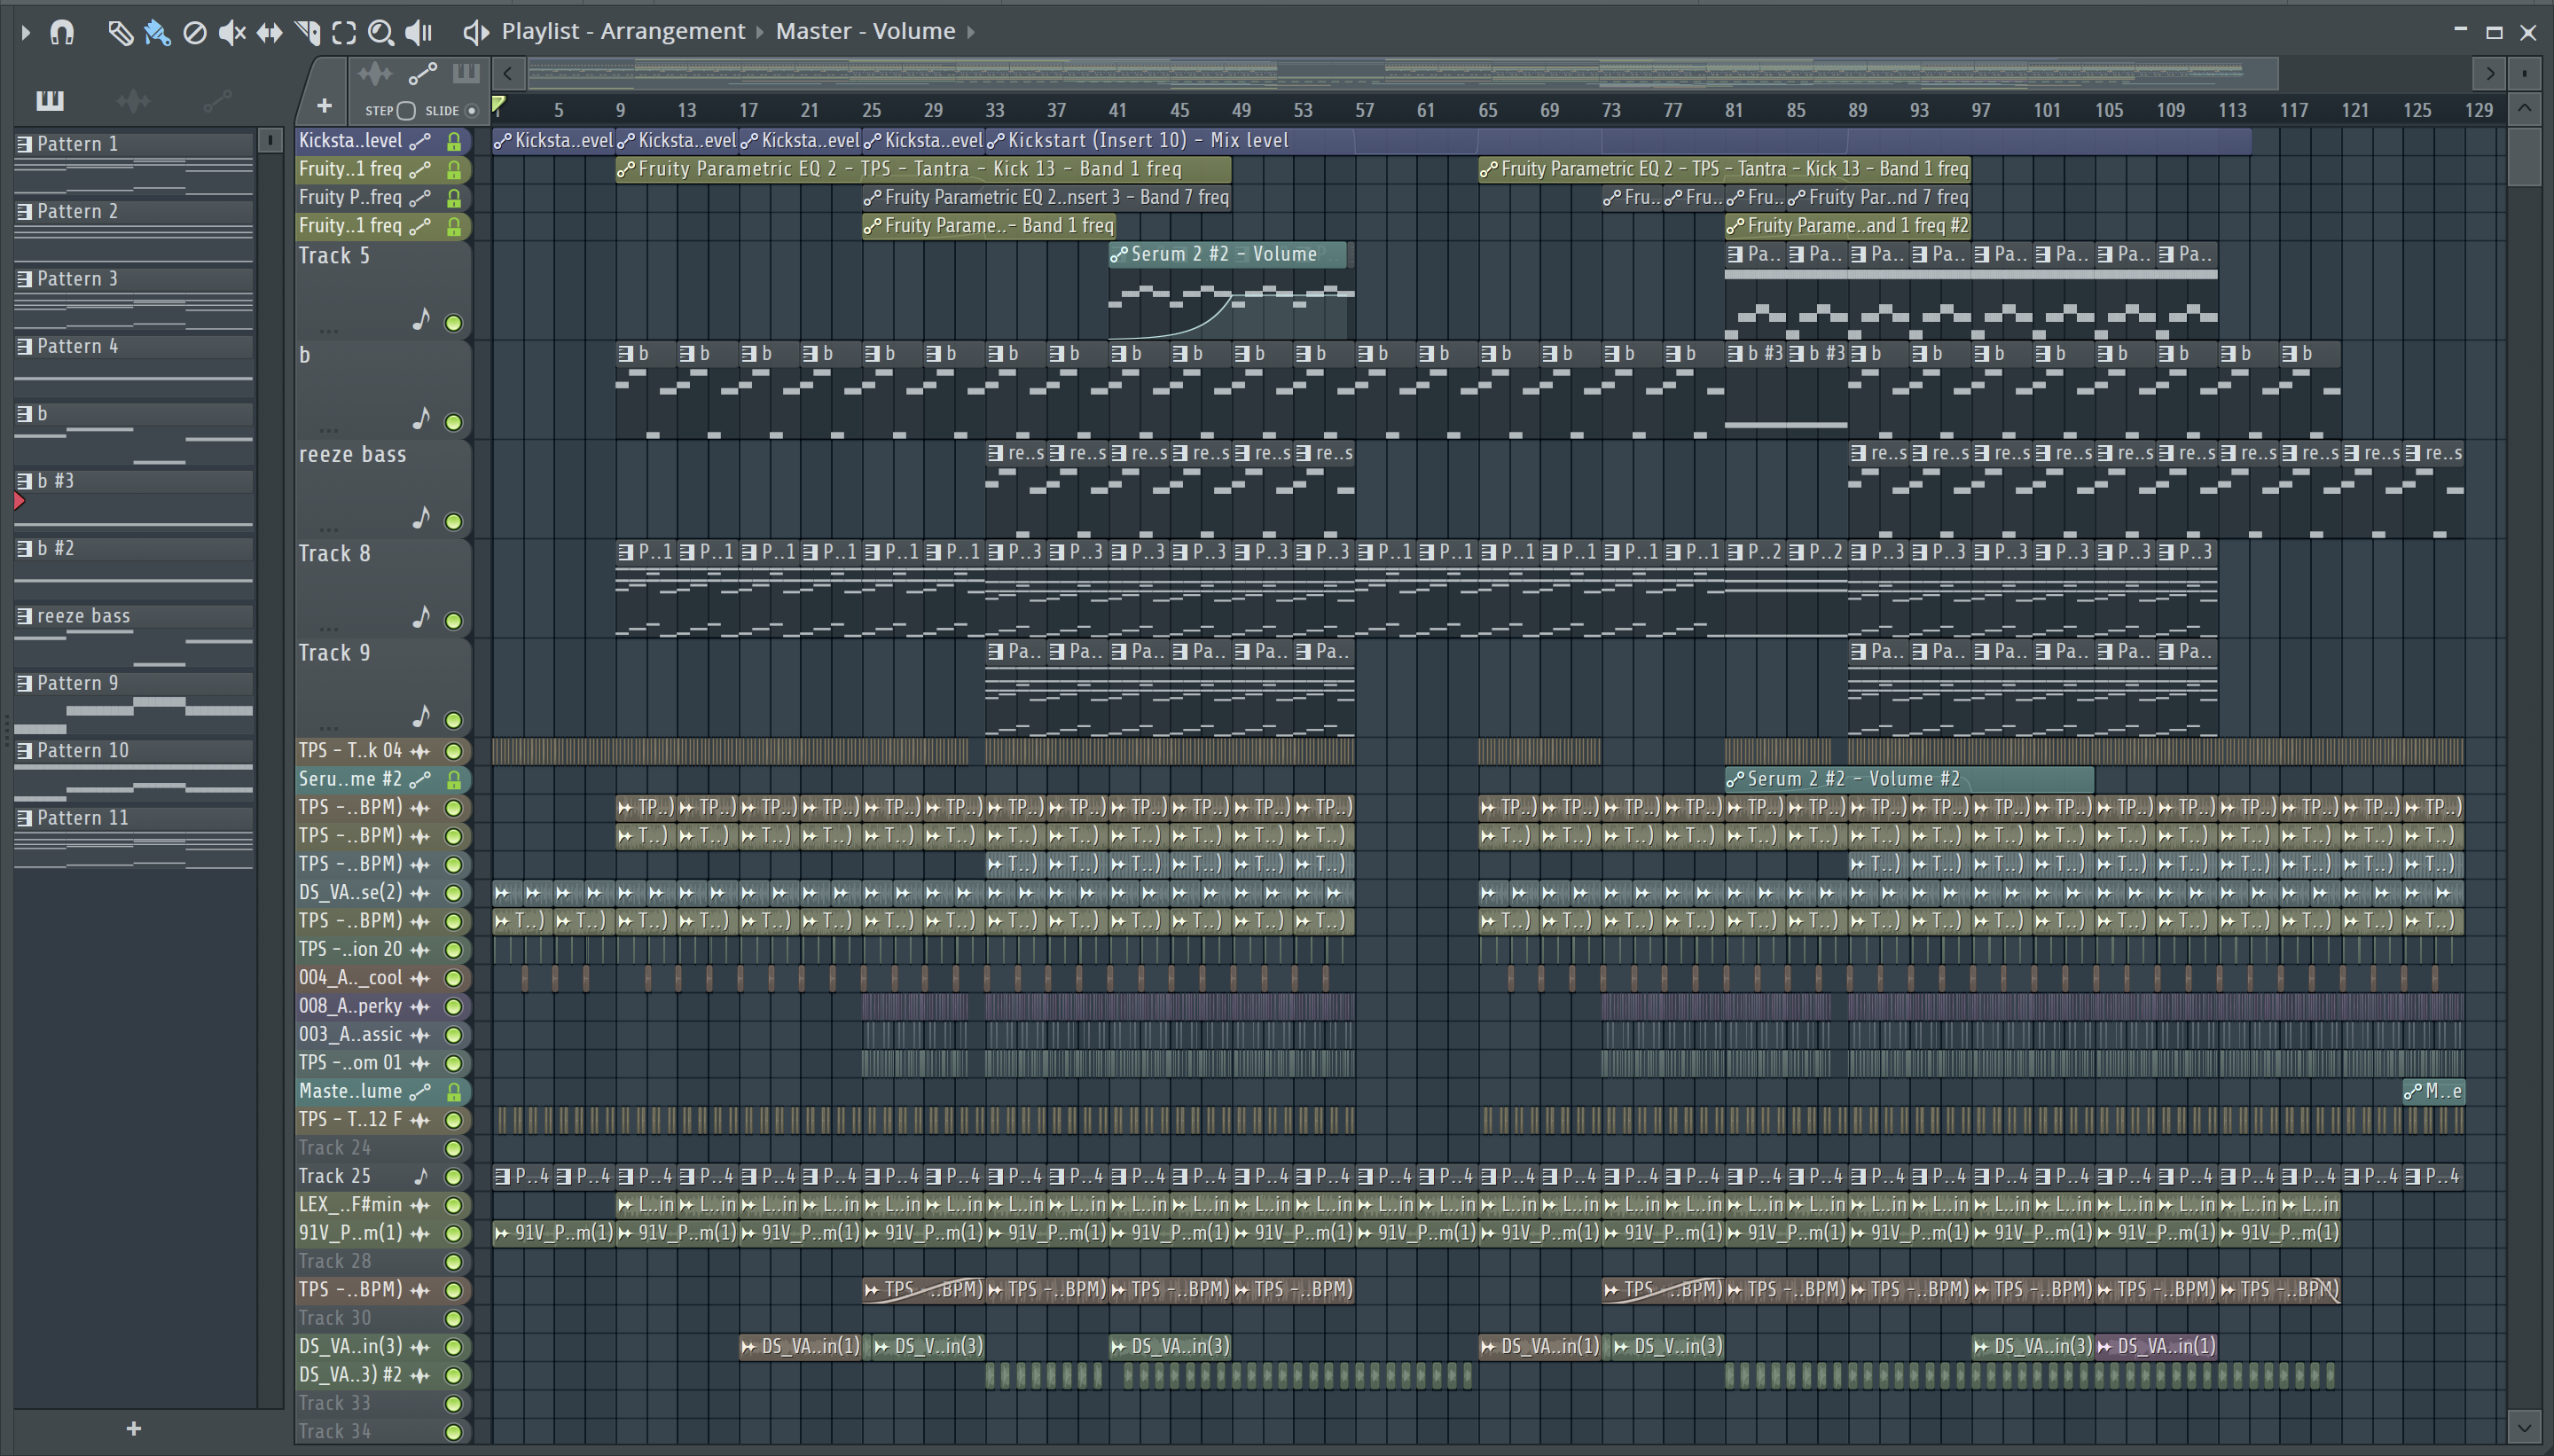The width and height of the screenshot is (2554, 1456).
Task: Toggle lock on the Fruity P..freq track
Action: coord(454,198)
